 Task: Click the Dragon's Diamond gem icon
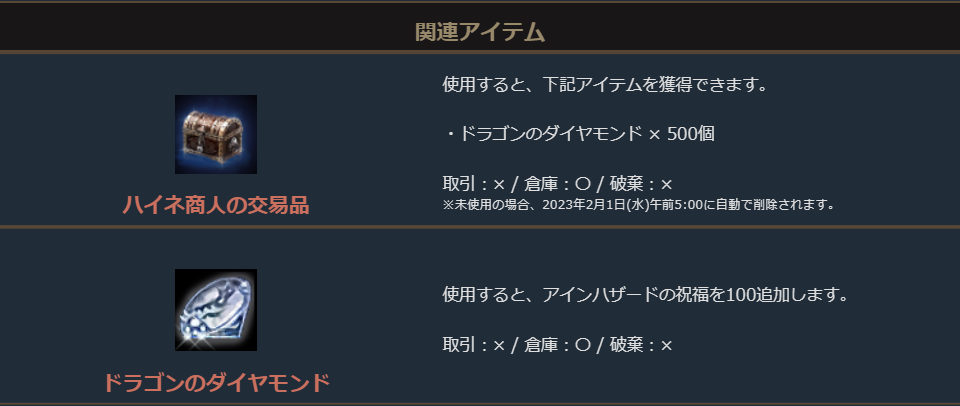pos(216,310)
